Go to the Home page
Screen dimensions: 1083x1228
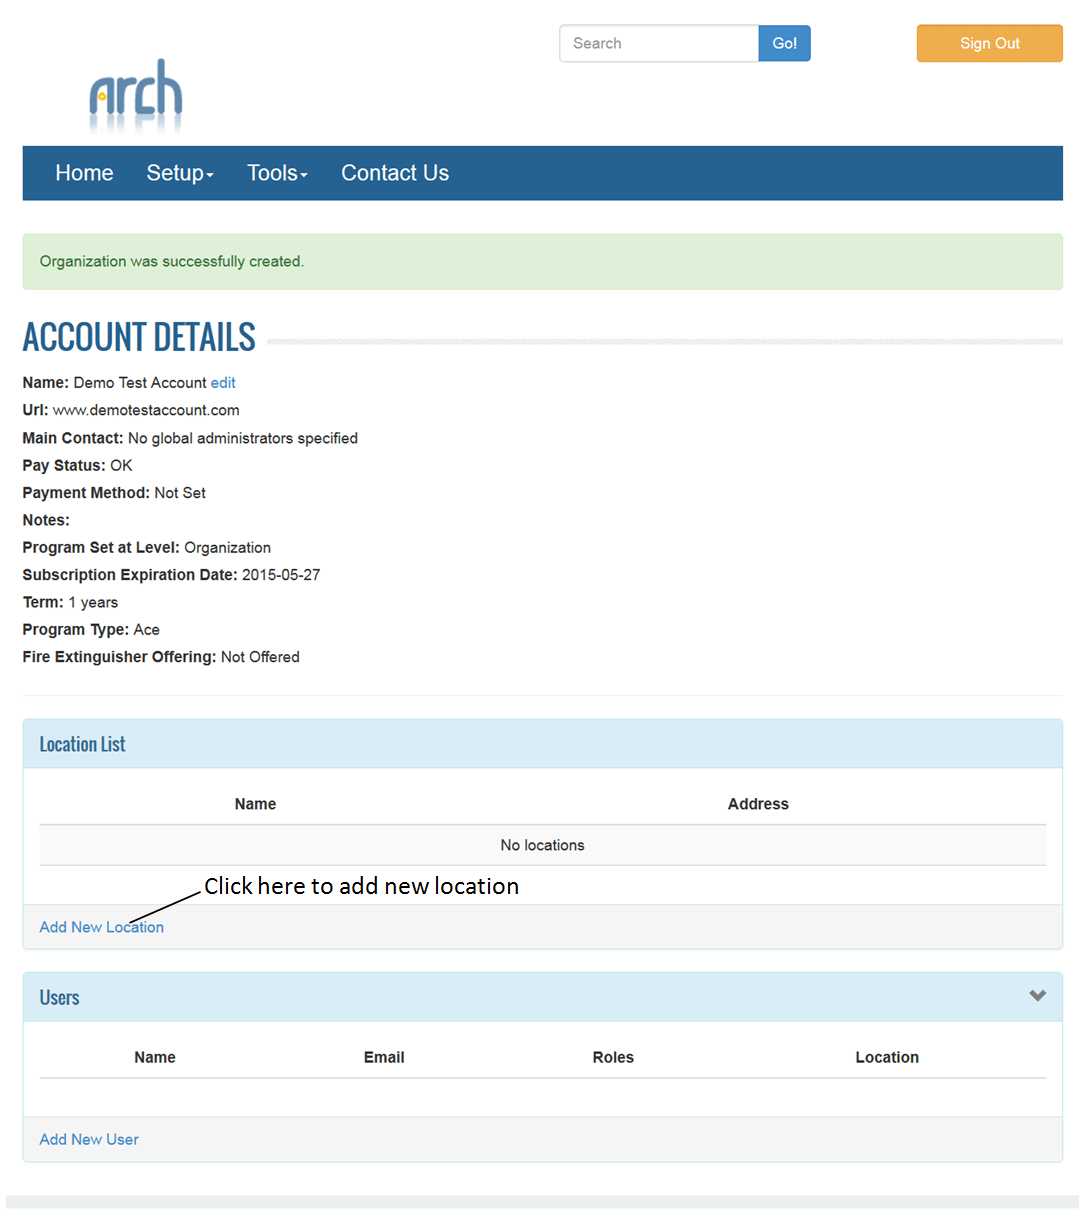[84, 173]
